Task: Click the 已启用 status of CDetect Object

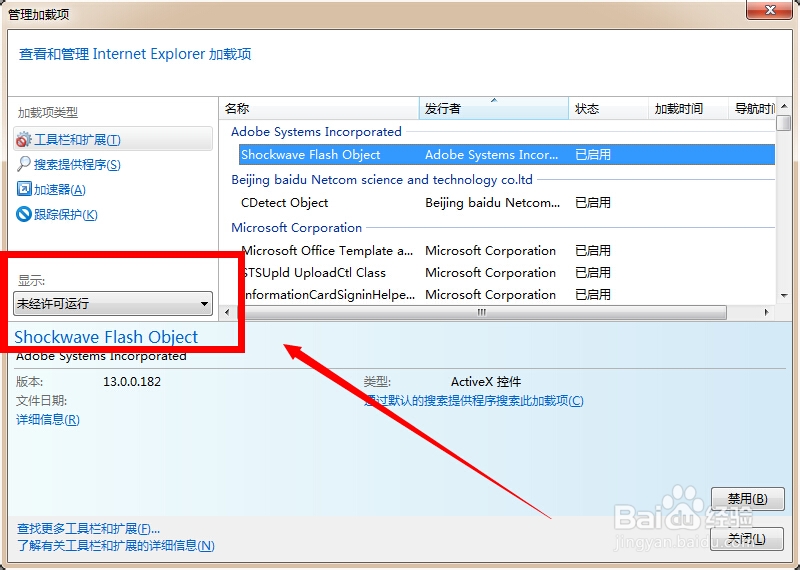Action: point(593,203)
